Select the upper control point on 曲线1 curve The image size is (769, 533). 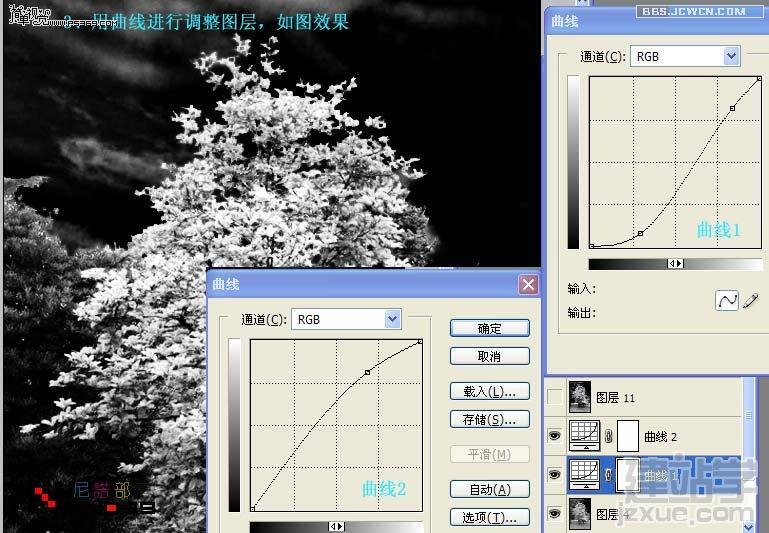(x=732, y=108)
